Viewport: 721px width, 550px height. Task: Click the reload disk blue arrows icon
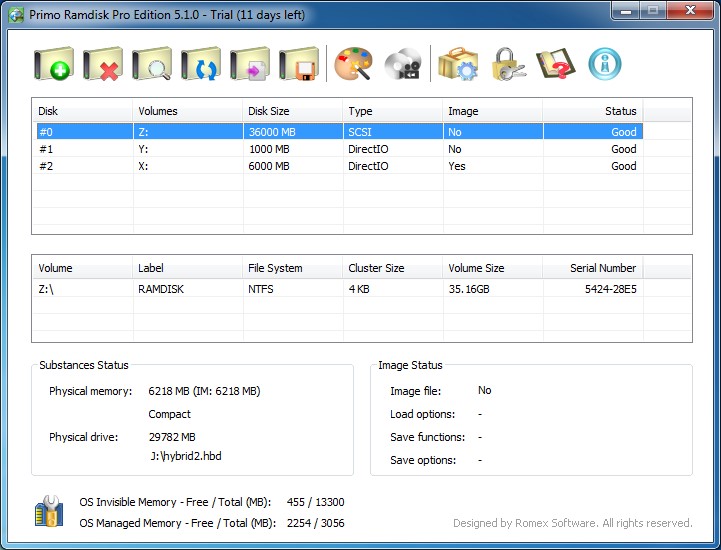(201, 64)
